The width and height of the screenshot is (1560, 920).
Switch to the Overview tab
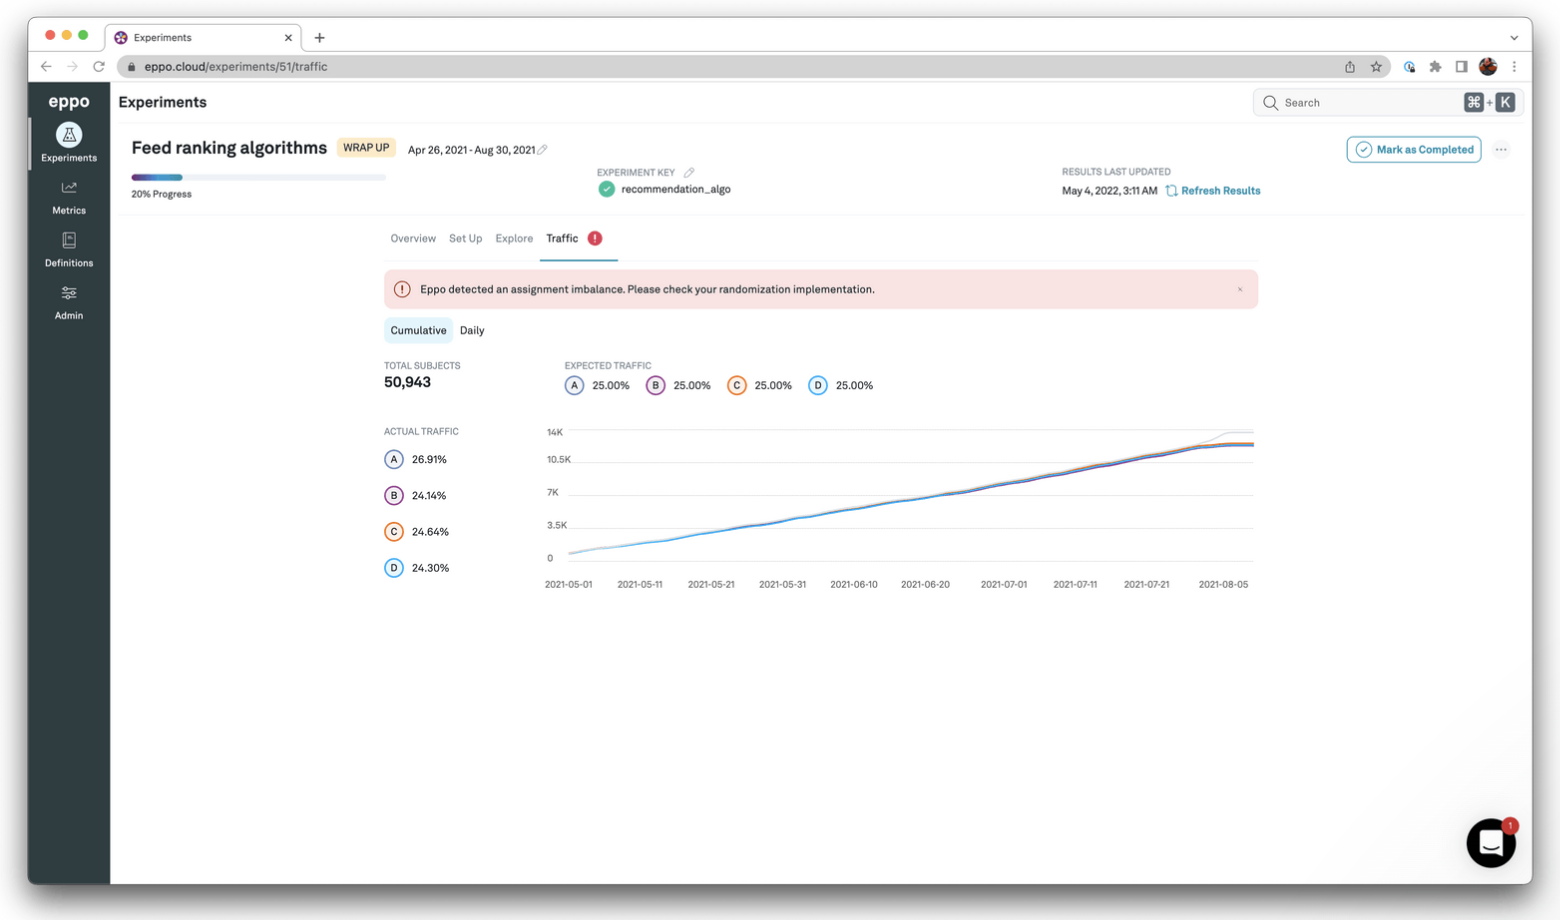413,238
